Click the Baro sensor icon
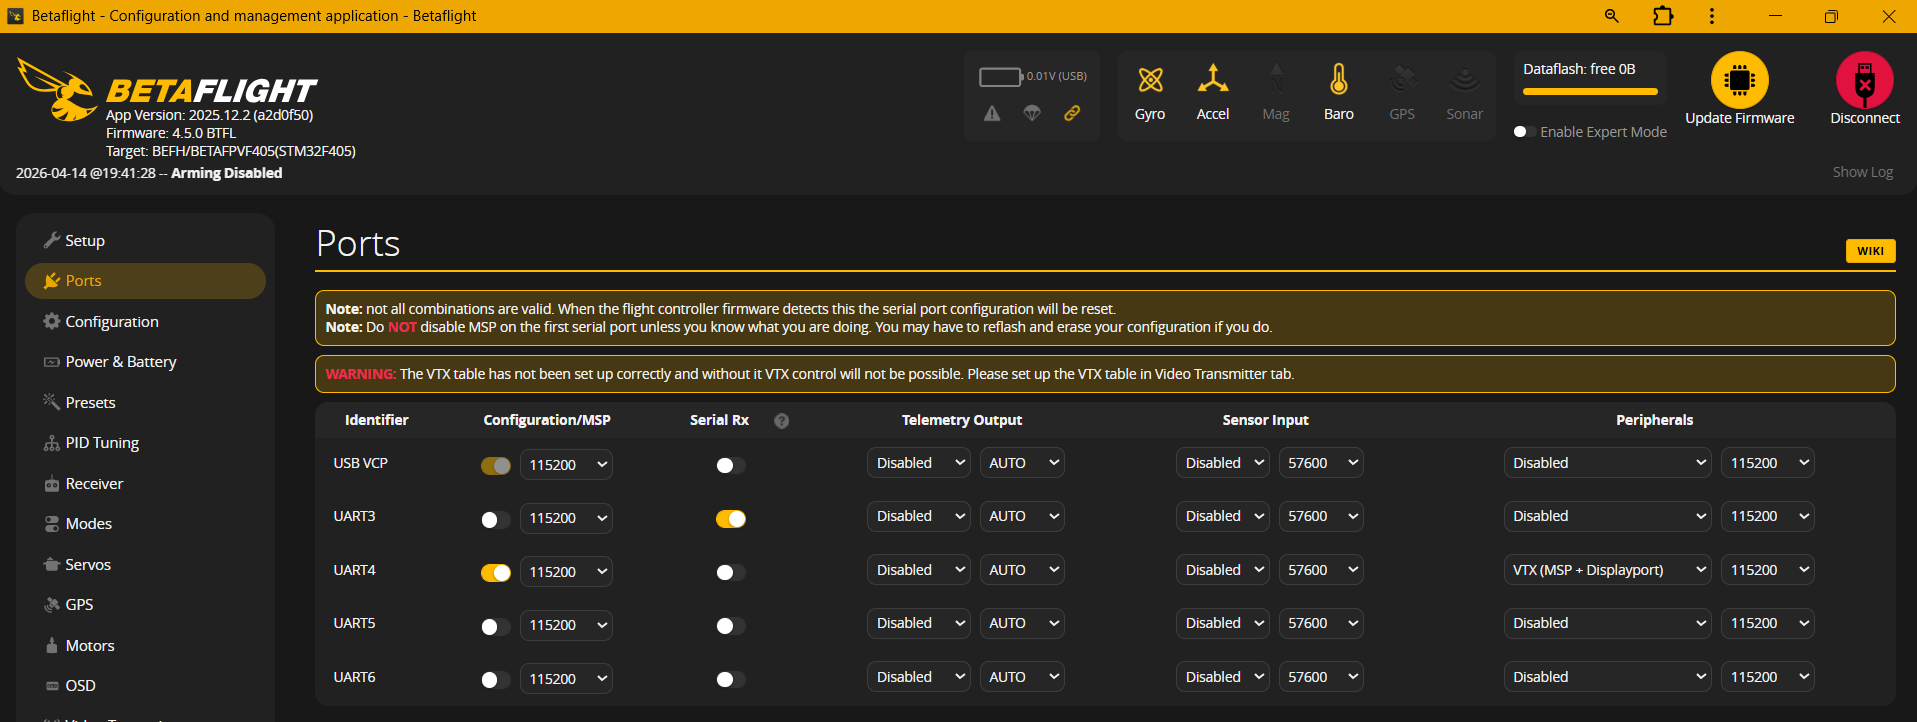 tap(1338, 80)
